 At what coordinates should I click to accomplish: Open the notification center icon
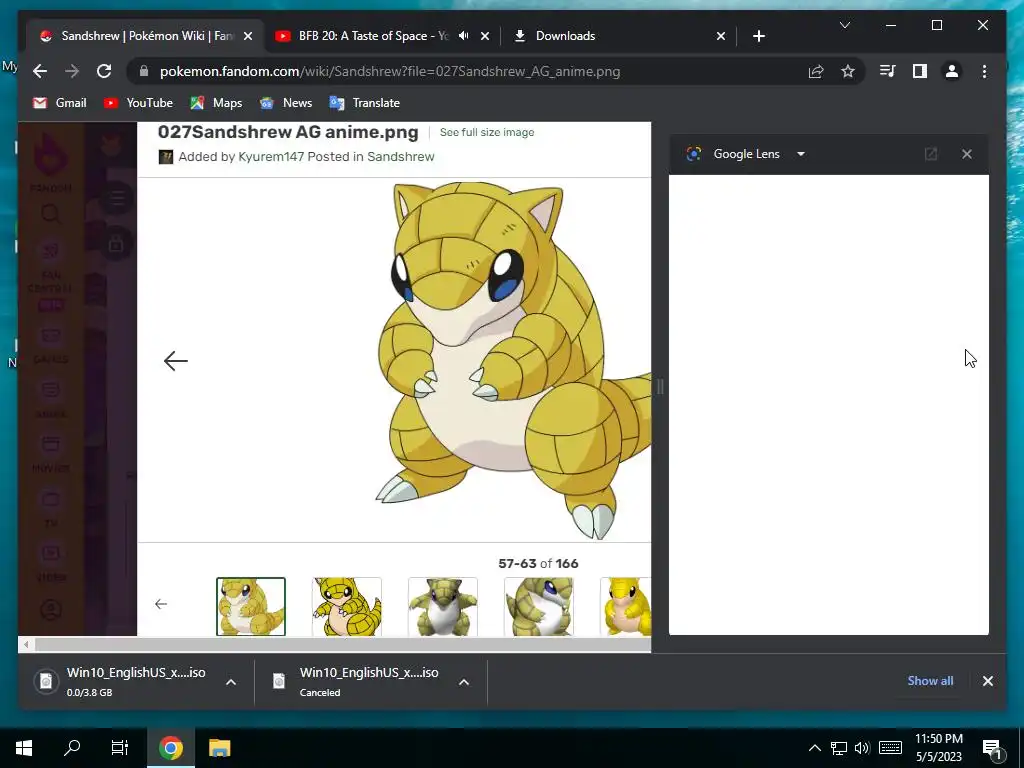click(992, 748)
